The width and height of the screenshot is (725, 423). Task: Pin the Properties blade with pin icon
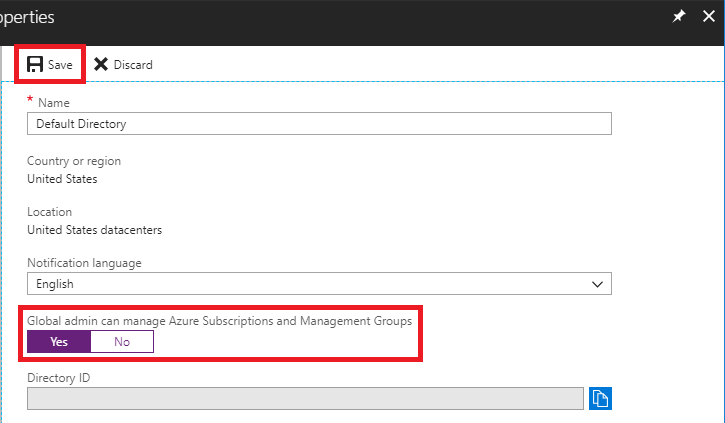tap(679, 17)
